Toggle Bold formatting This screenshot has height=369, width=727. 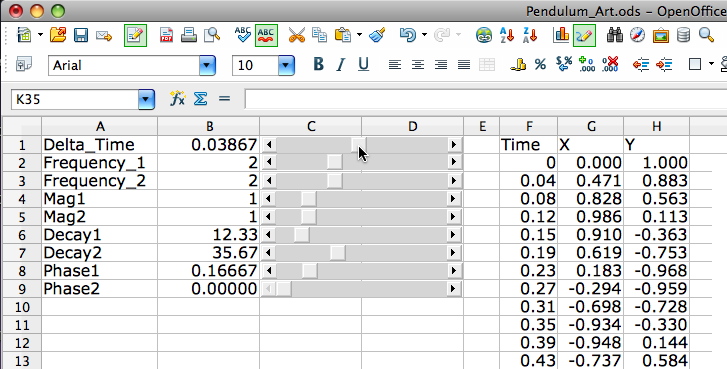[318, 64]
